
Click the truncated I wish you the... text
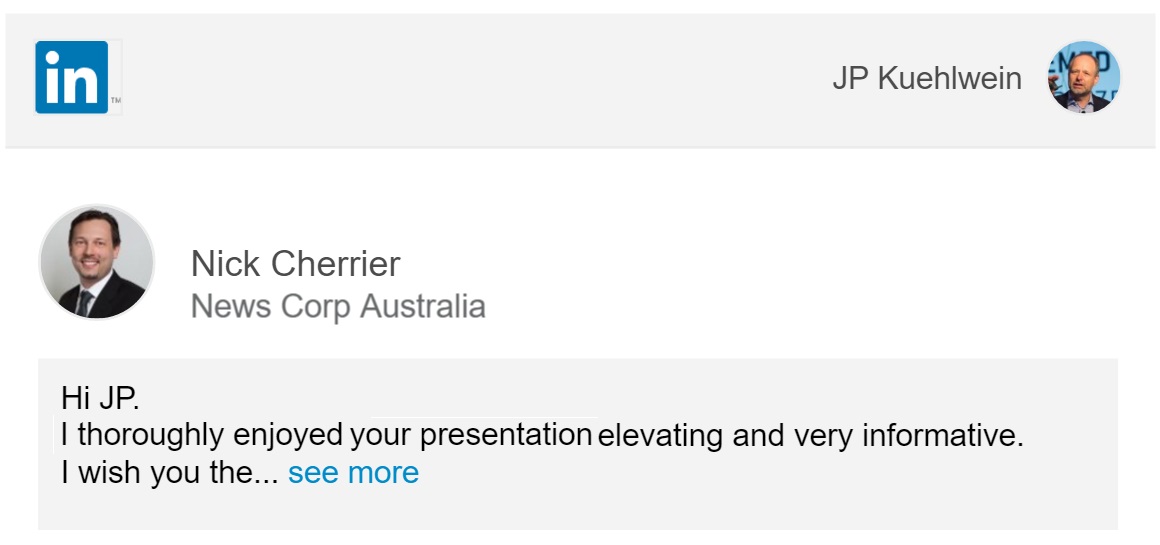pyautogui.click(x=169, y=472)
